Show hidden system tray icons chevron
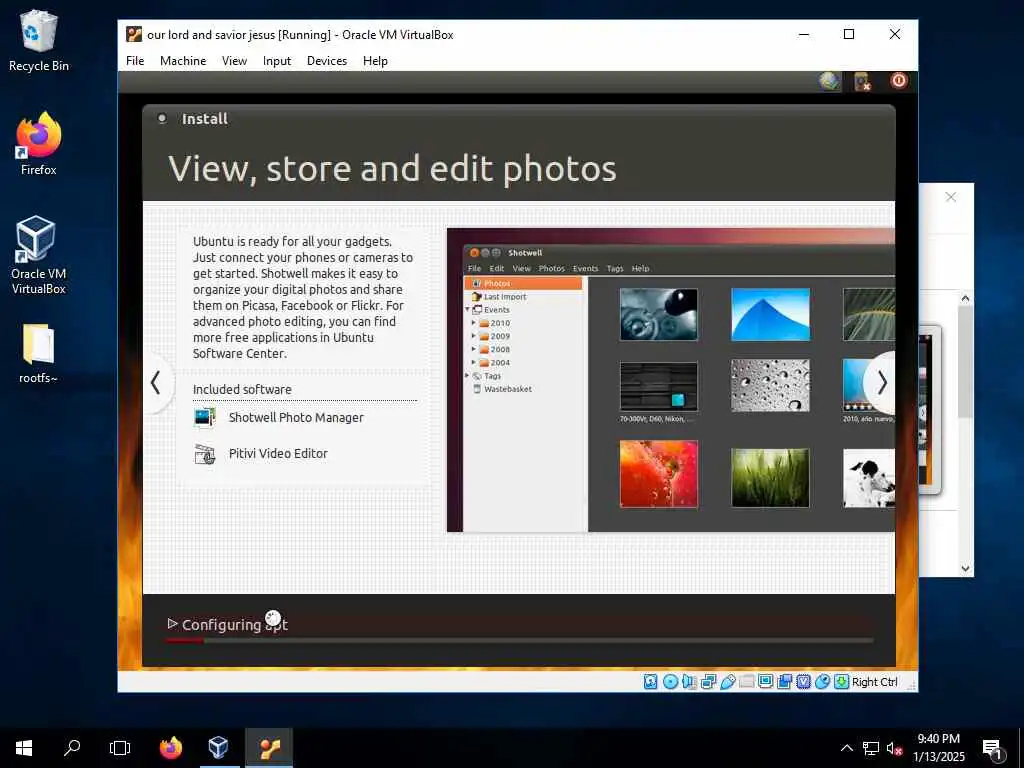This screenshot has height=768, width=1024. click(846, 748)
